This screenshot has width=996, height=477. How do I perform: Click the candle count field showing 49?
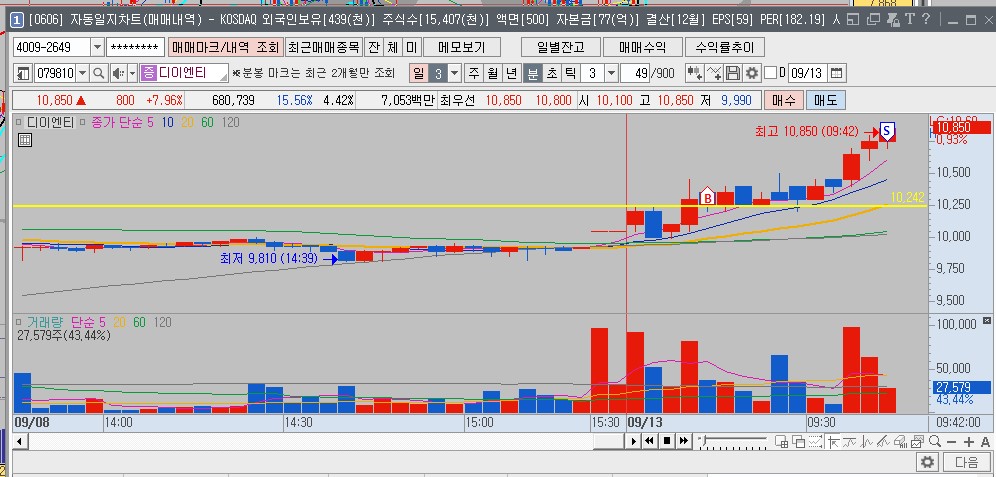(x=636, y=73)
